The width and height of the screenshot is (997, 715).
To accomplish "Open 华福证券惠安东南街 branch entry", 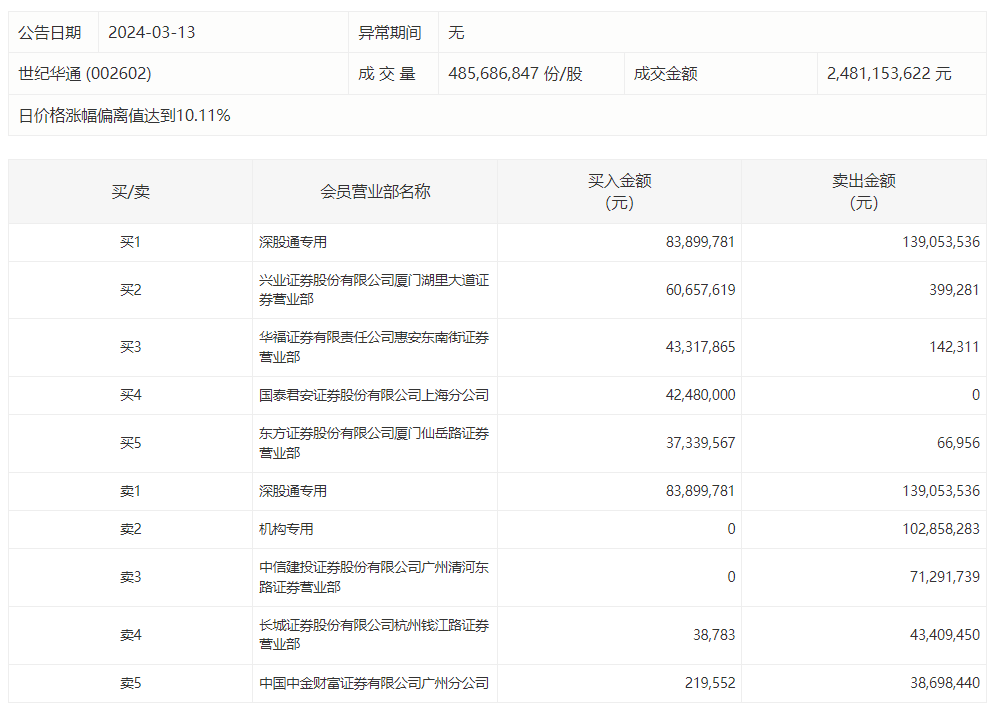I will tap(373, 348).
